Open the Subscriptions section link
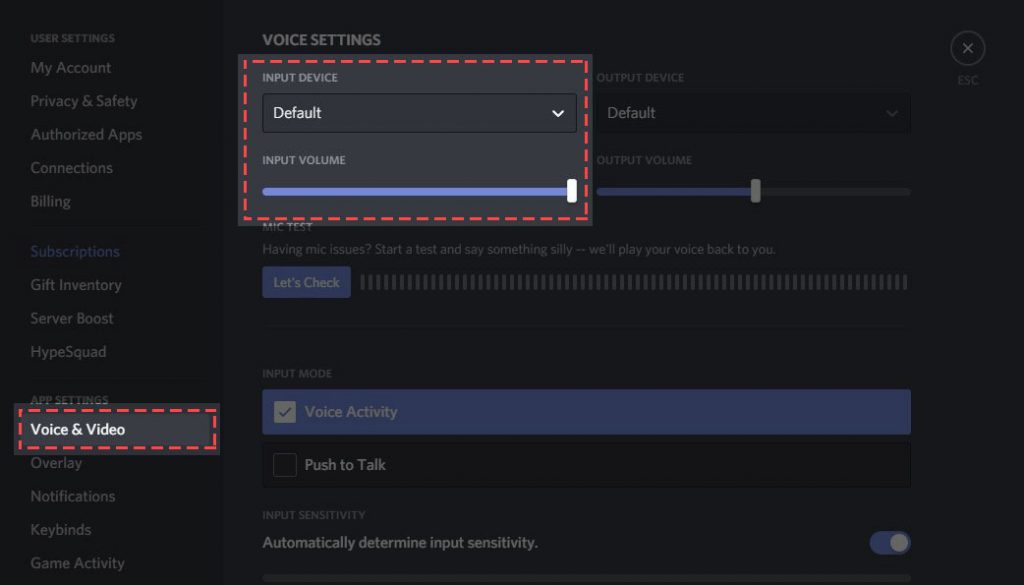This screenshot has width=1024, height=585. 75,252
